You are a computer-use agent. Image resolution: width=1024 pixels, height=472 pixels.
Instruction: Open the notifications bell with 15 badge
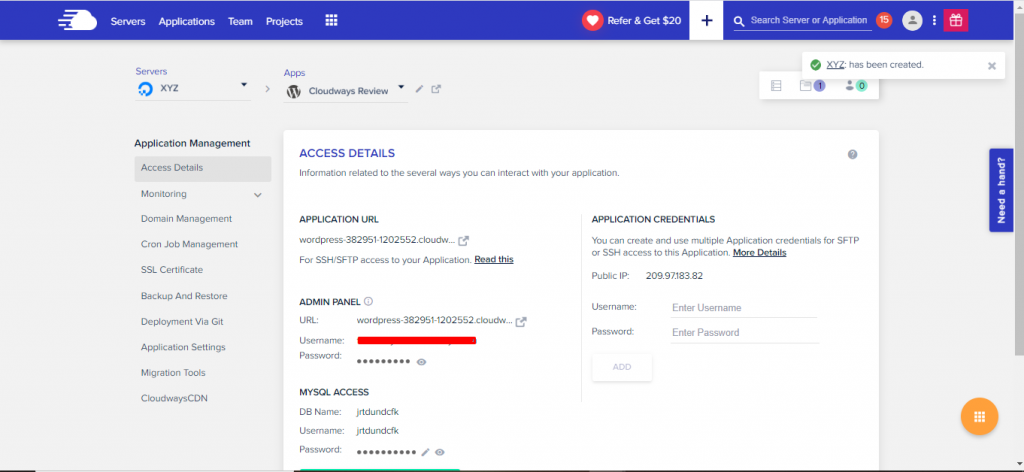pos(884,20)
